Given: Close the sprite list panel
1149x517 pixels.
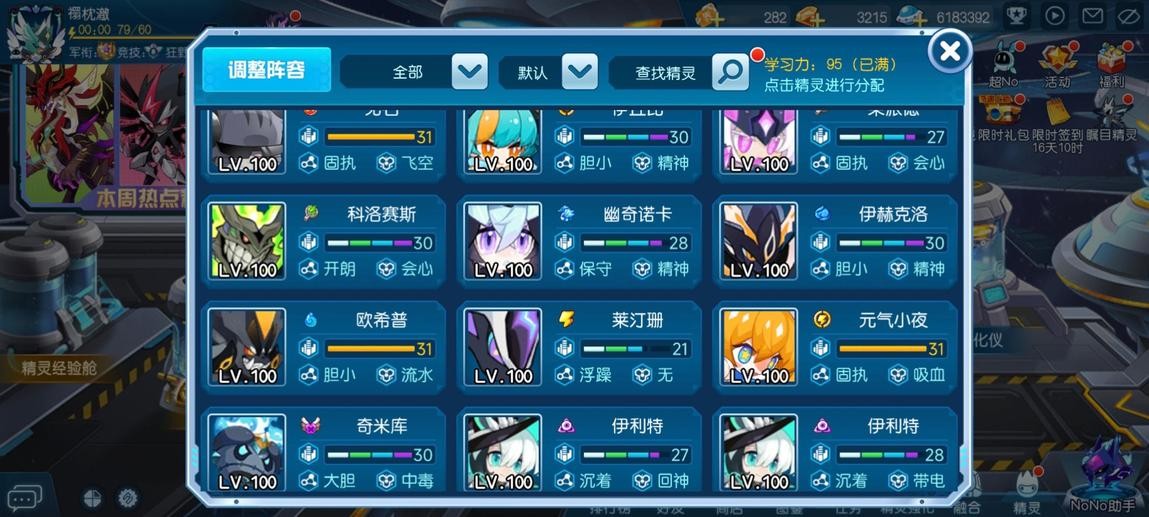Looking at the screenshot, I should click(x=950, y=51).
